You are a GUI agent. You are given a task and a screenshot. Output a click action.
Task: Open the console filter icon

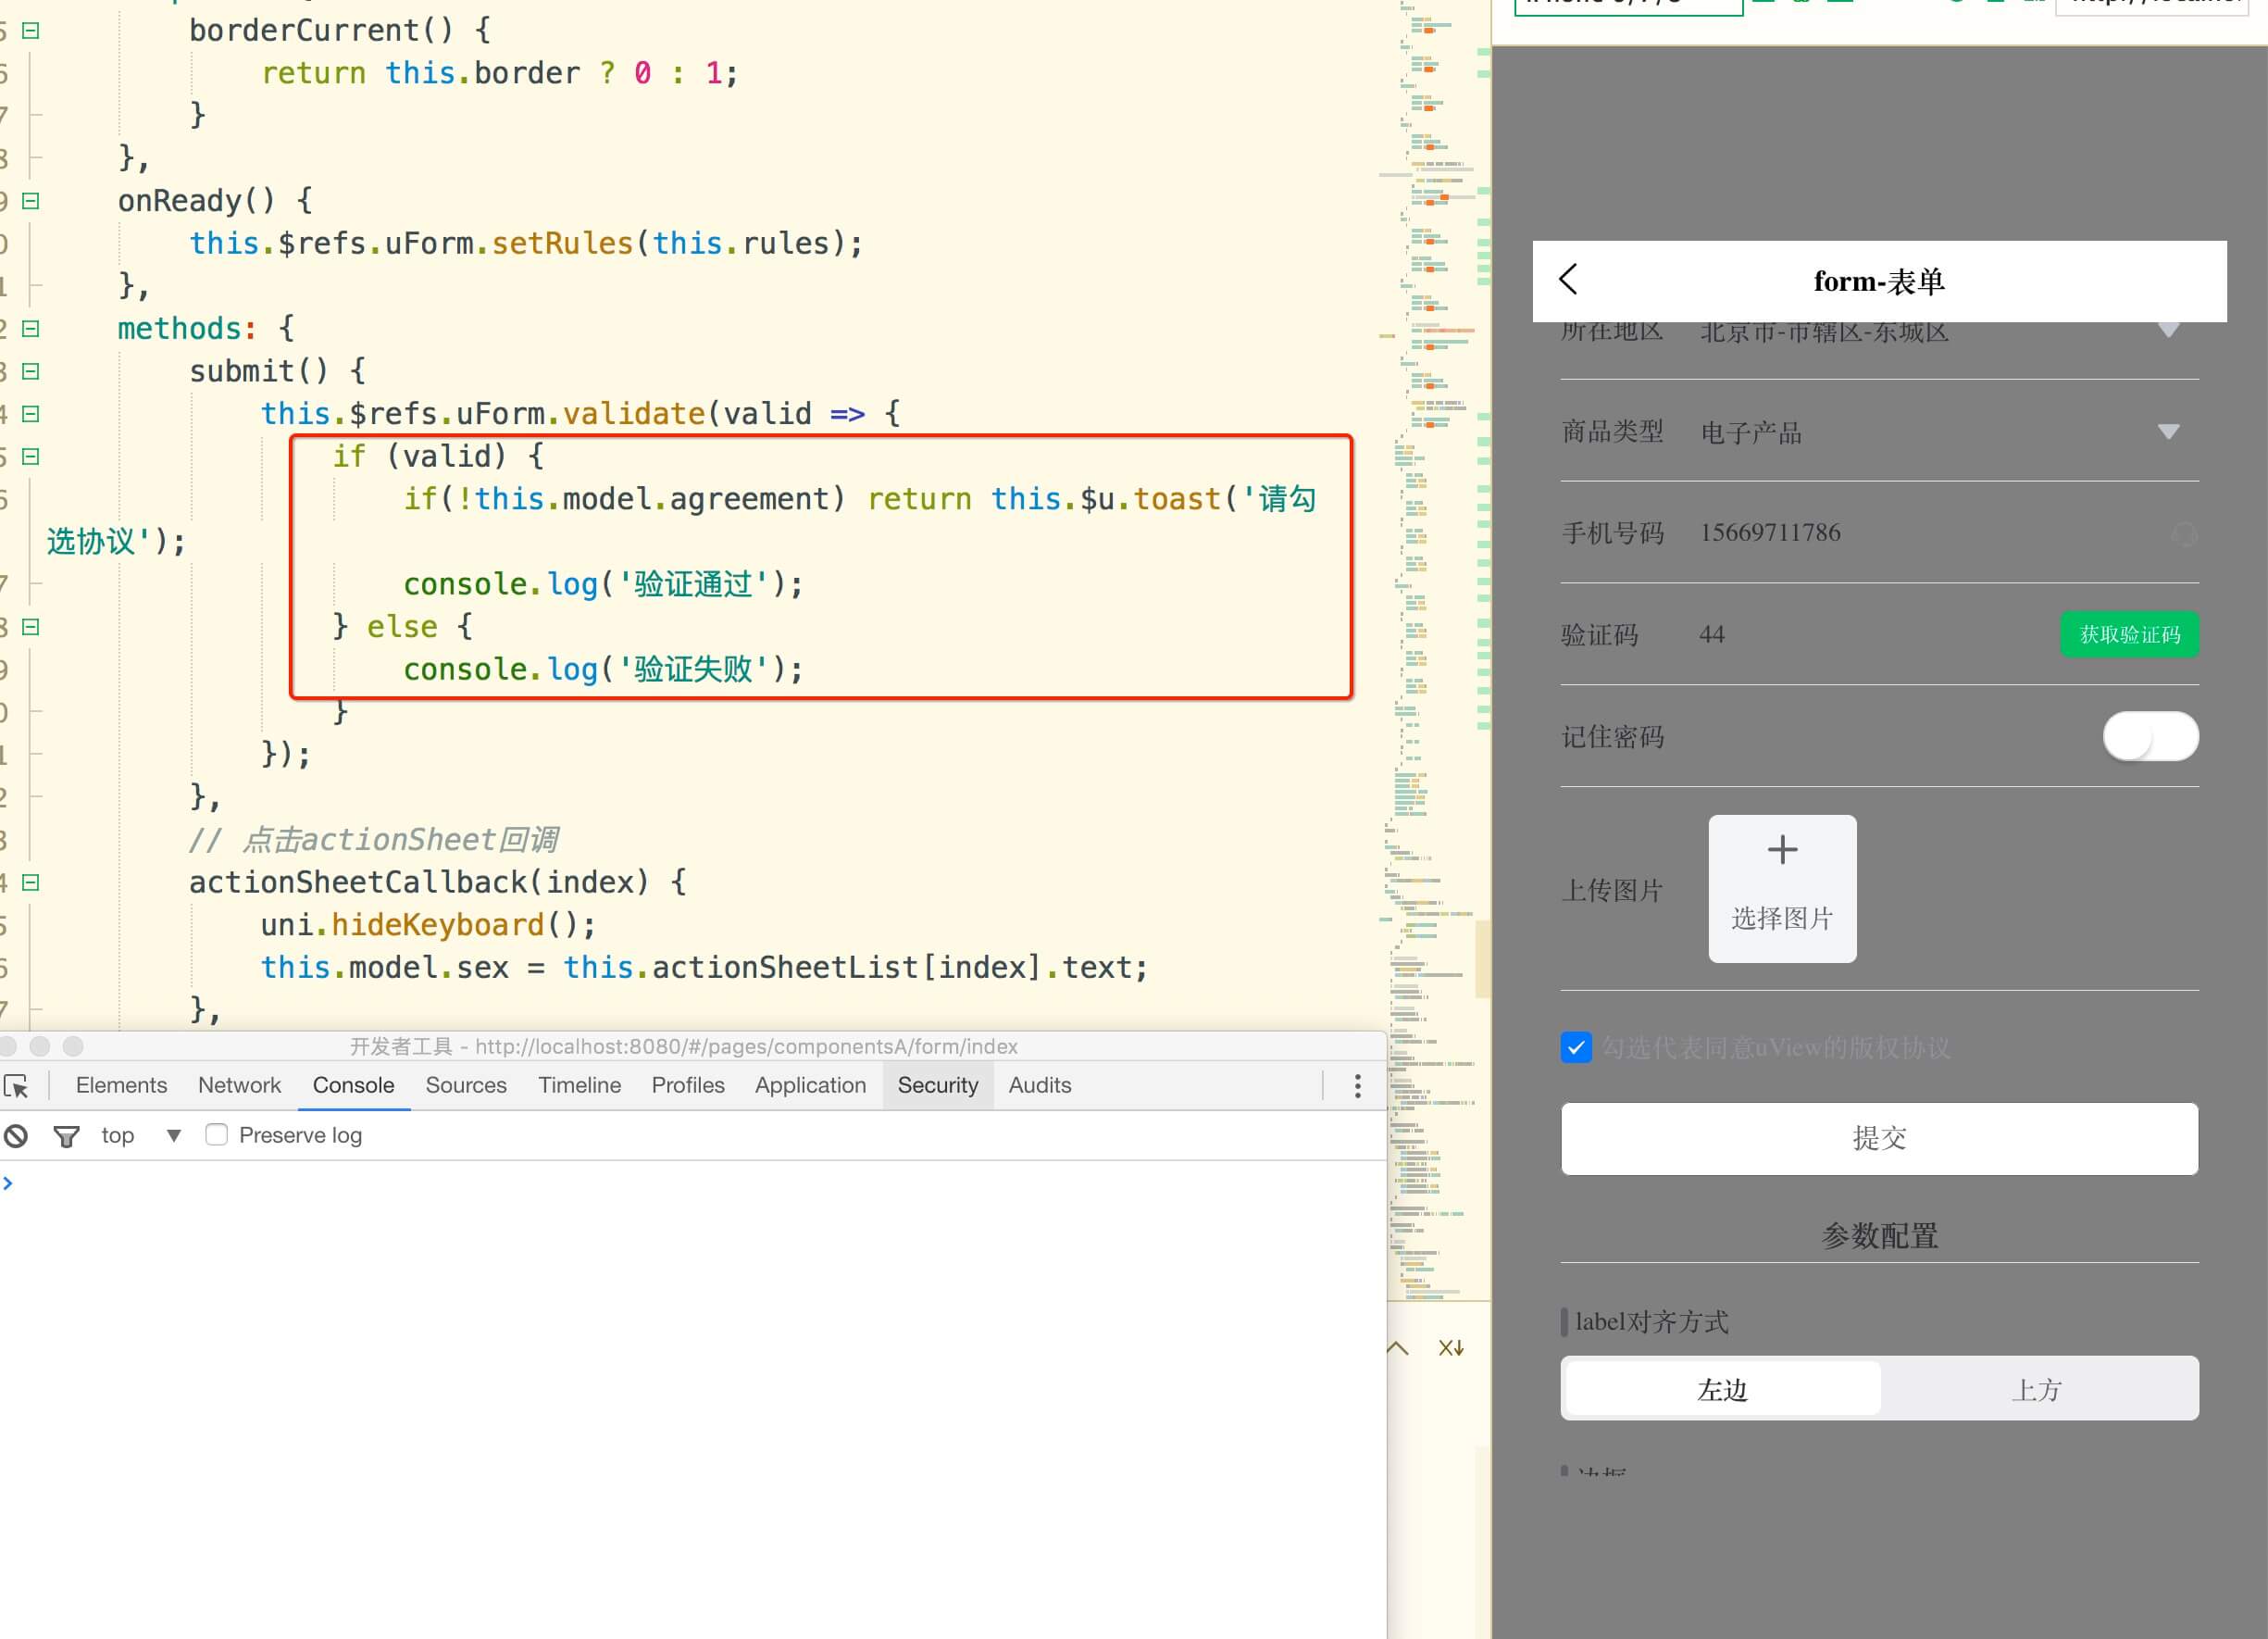click(66, 1136)
